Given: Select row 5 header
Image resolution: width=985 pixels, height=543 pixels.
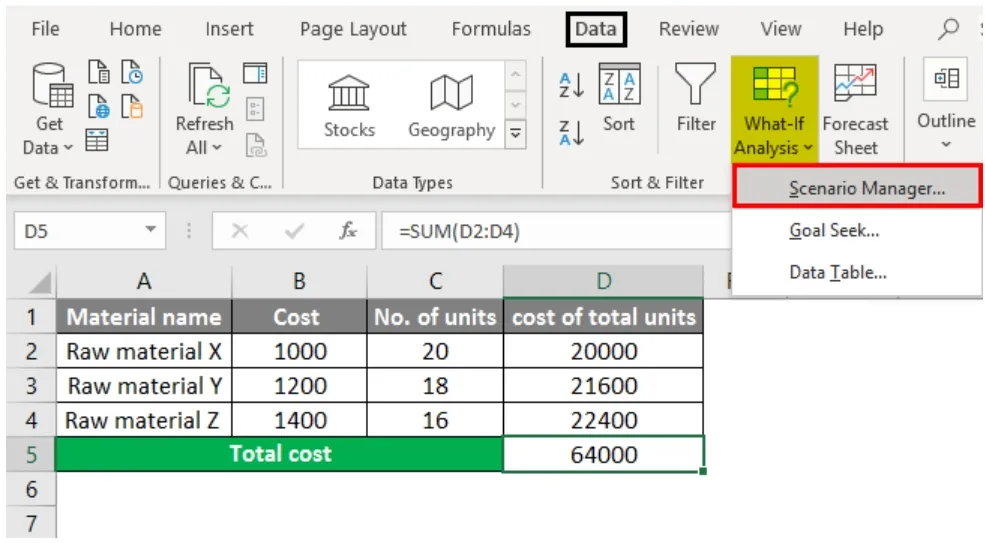Looking at the screenshot, I should [x=31, y=454].
